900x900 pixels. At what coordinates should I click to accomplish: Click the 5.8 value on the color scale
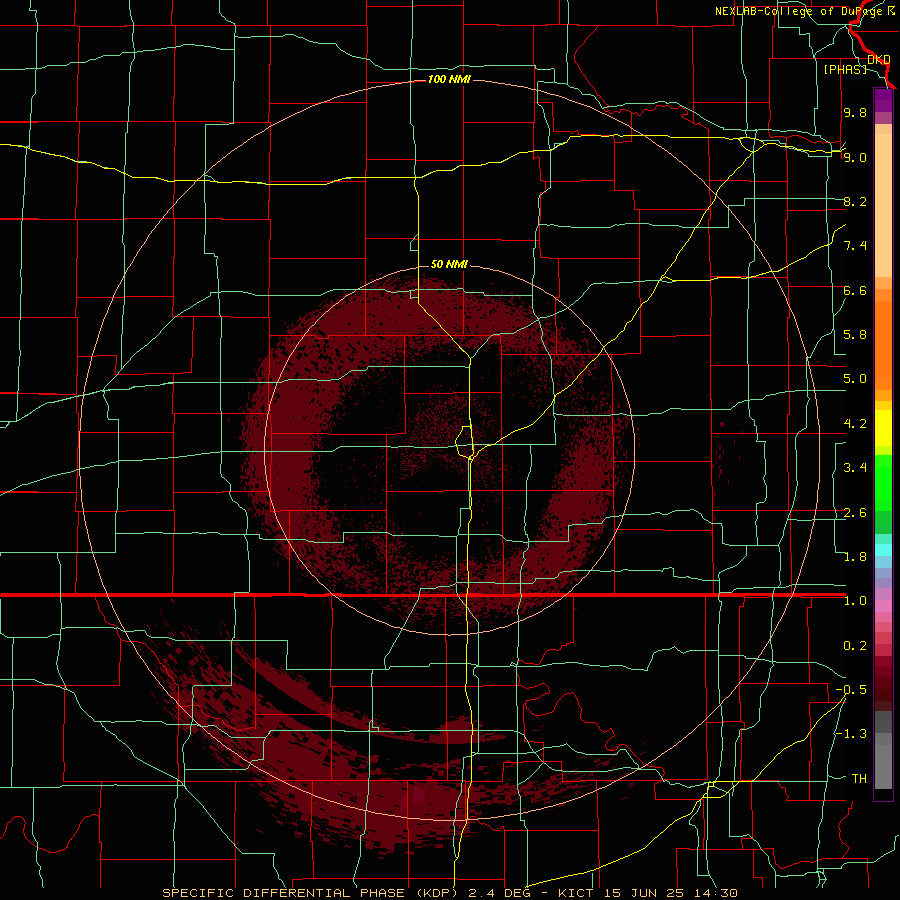pos(855,335)
